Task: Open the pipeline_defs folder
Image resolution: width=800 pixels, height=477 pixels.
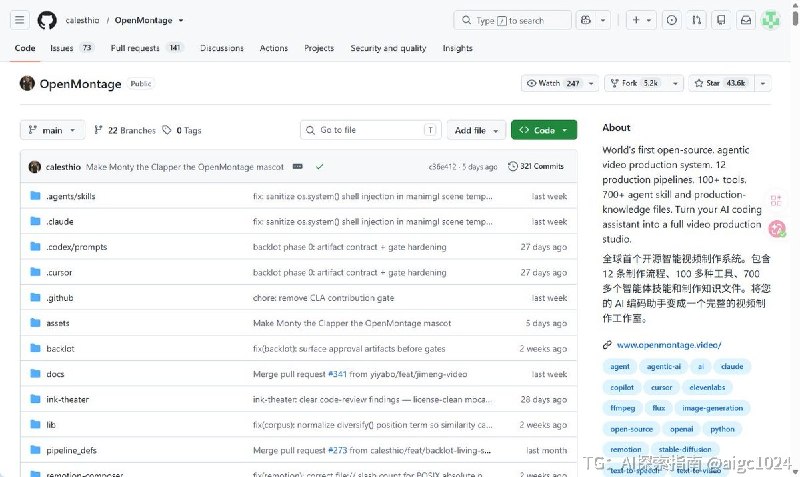Action: pos(71,450)
